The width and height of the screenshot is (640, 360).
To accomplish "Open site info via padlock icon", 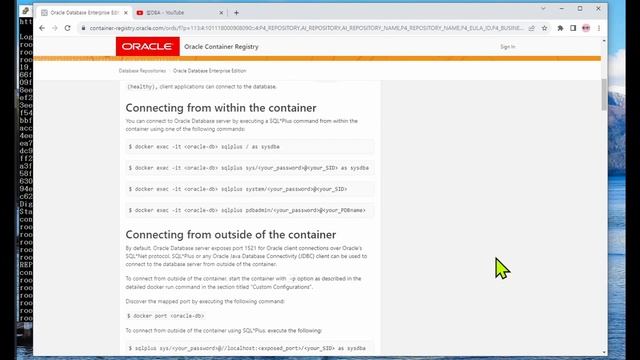I will (83, 28).
